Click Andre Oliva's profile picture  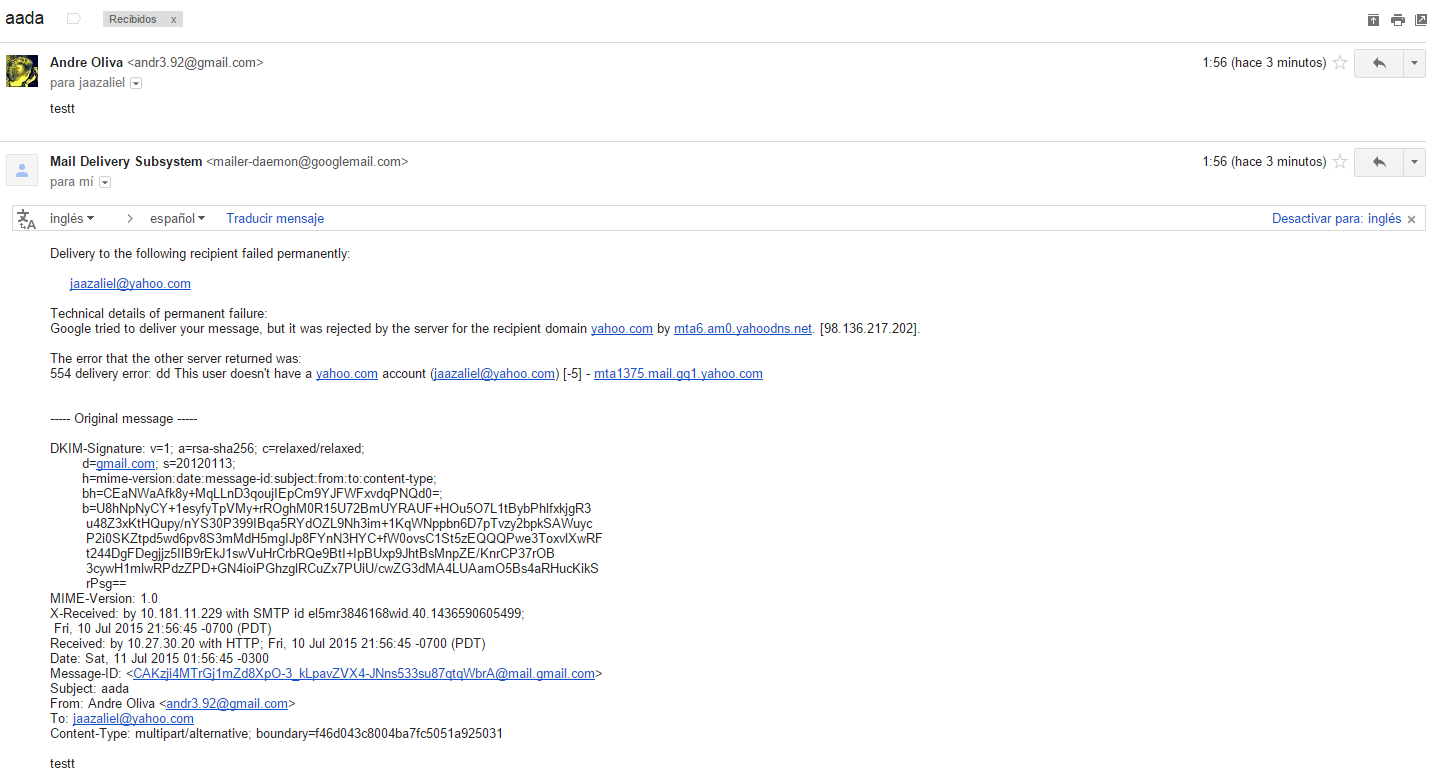pyautogui.click(x=22, y=70)
